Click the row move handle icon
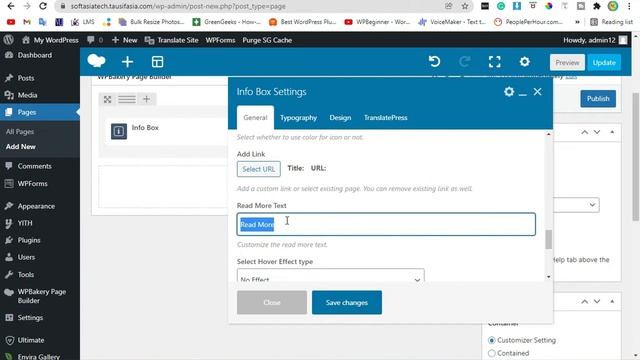 click(x=107, y=99)
